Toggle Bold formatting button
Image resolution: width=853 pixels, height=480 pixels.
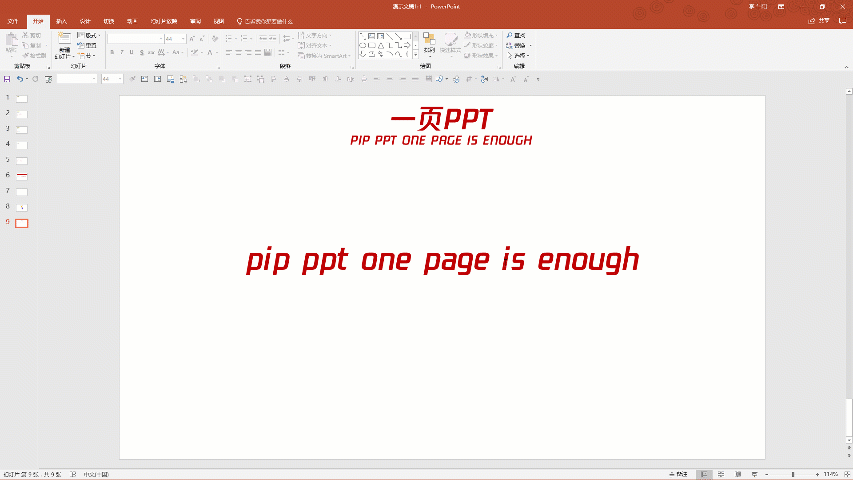tap(111, 52)
